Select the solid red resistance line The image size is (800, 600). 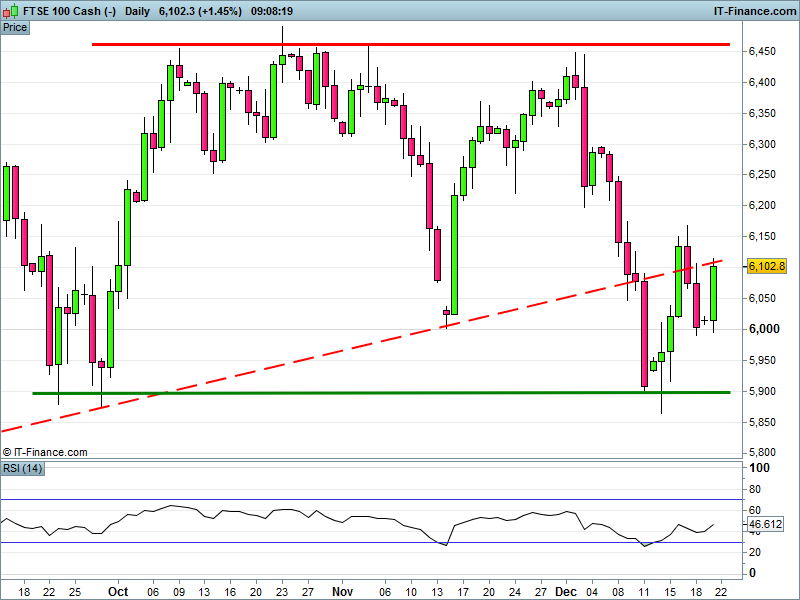410,44
